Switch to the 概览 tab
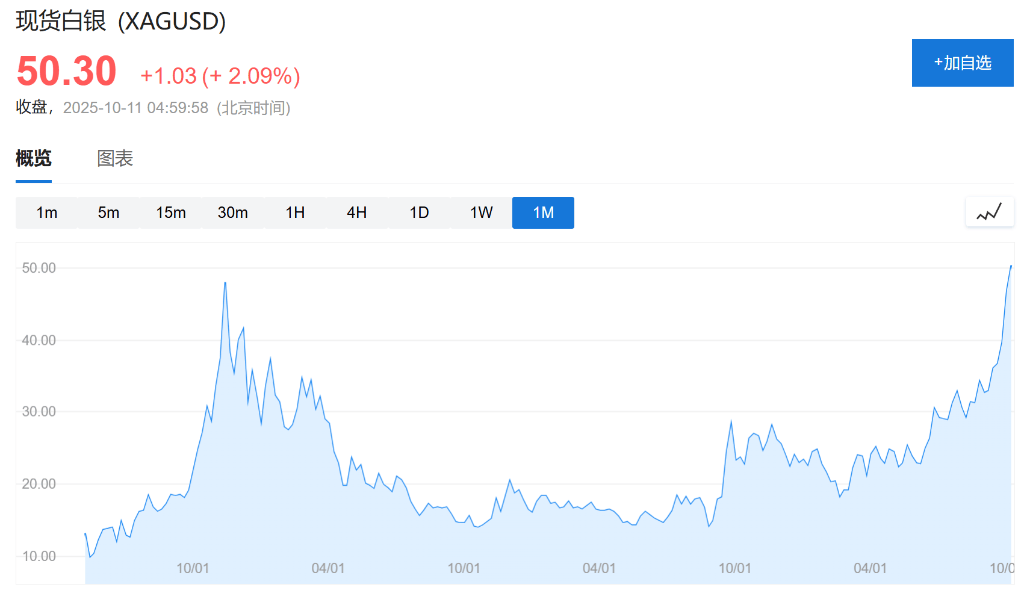Viewport: 1024px width, 593px height. pyautogui.click(x=33, y=158)
